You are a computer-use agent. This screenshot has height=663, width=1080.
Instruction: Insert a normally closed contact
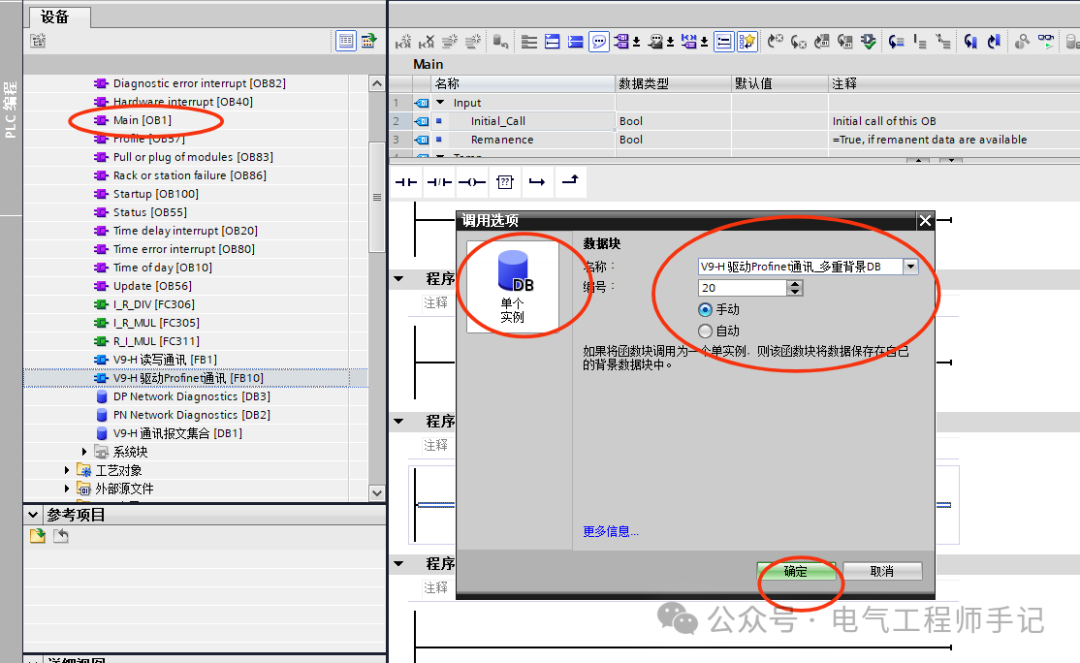(x=439, y=182)
